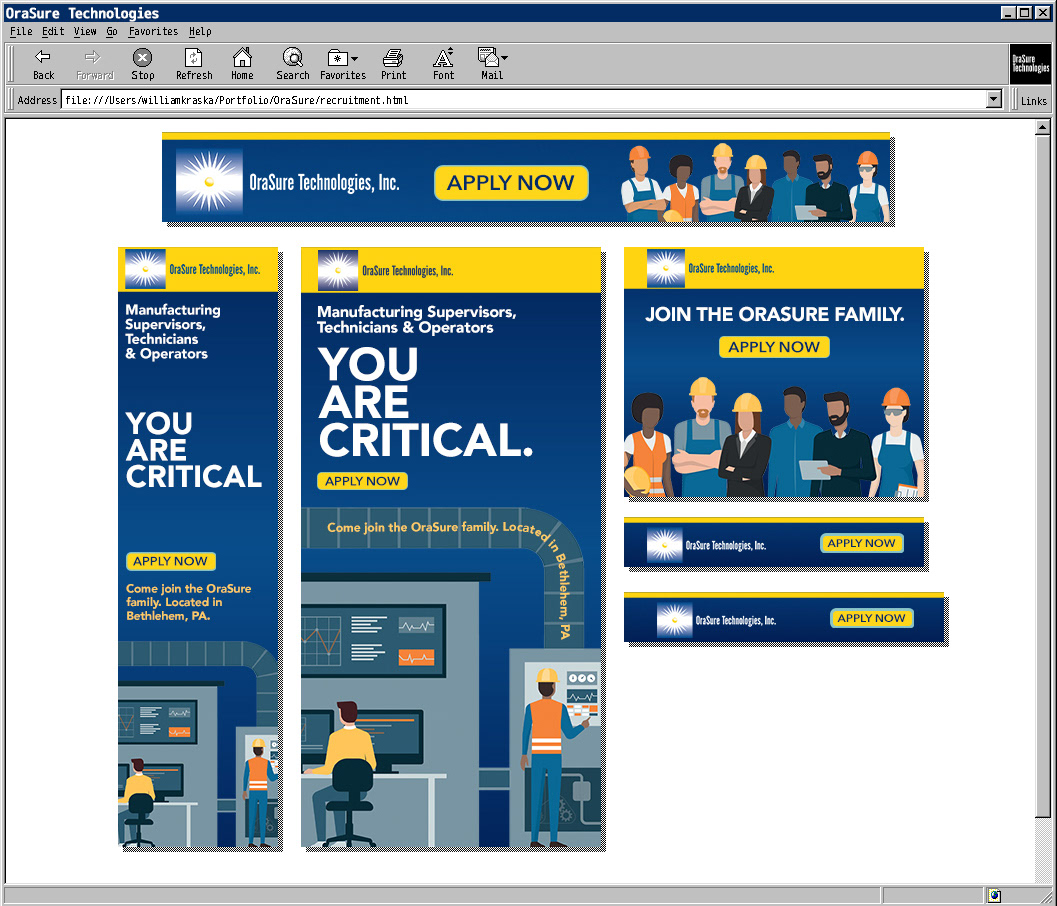Click APPLY NOW in top leaderboard banner

[x=510, y=183]
